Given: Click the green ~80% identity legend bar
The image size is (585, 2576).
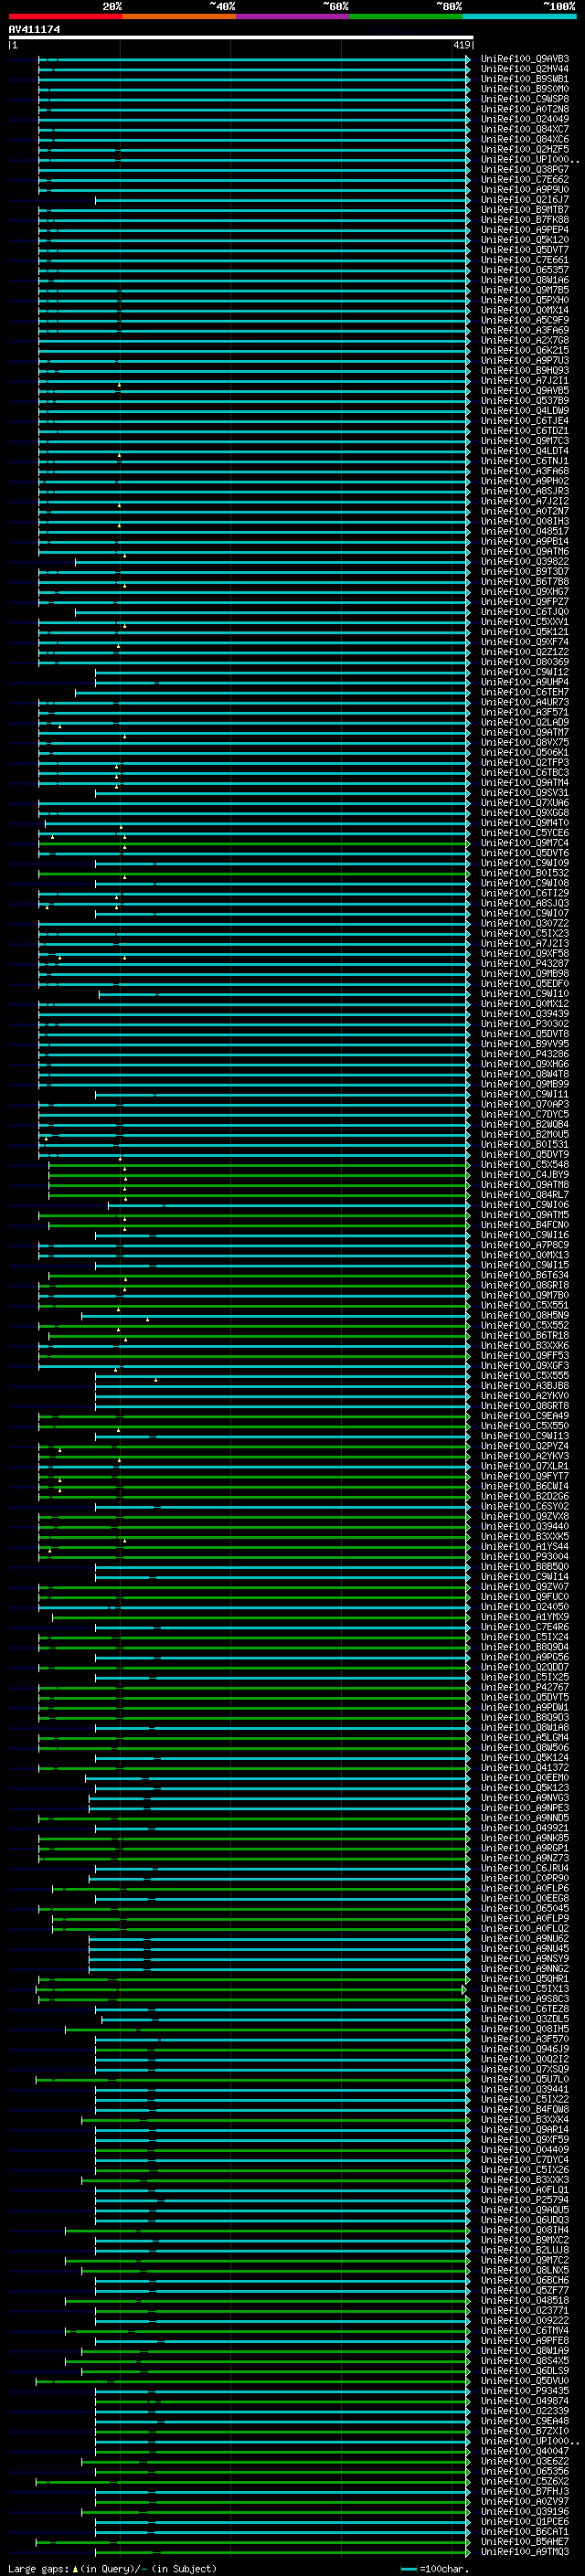Looking at the screenshot, I should pos(406,16).
